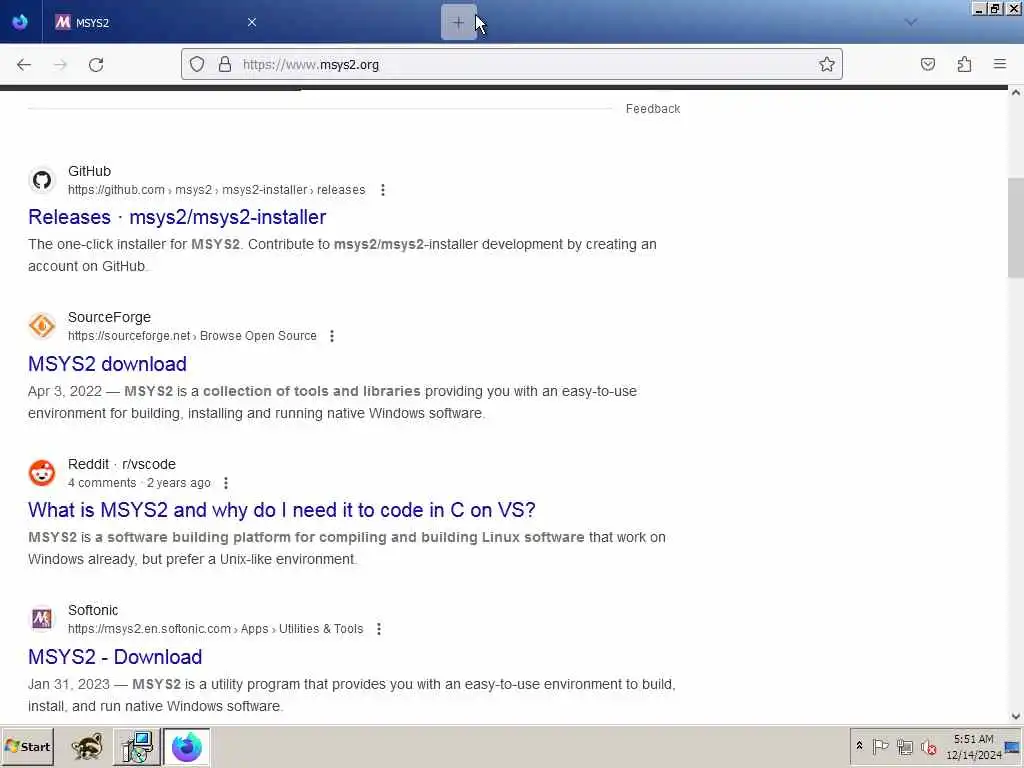Viewport: 1024px width, 768px height.
Task: Focus the URL address bar
Action: pos(511,64)
